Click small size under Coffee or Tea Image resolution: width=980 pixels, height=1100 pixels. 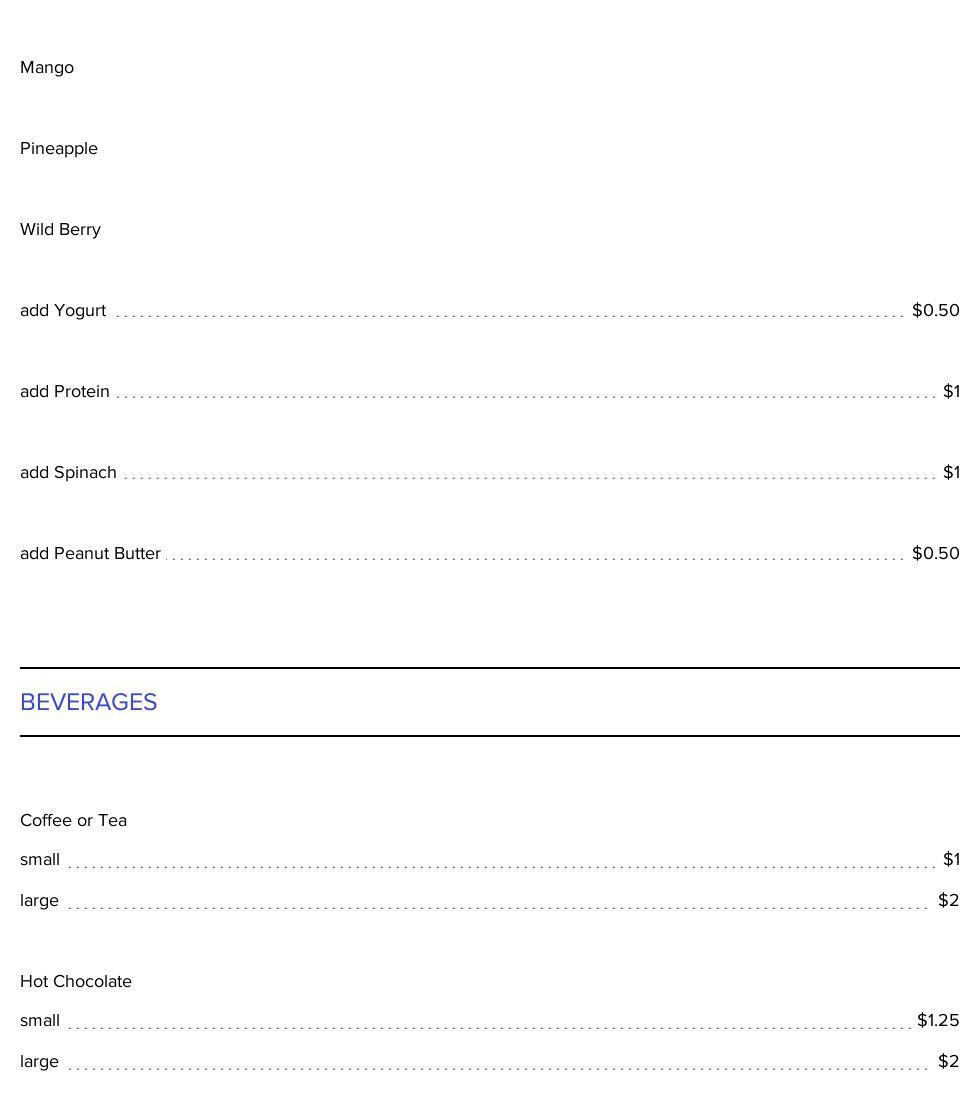[x=40, y=859]
